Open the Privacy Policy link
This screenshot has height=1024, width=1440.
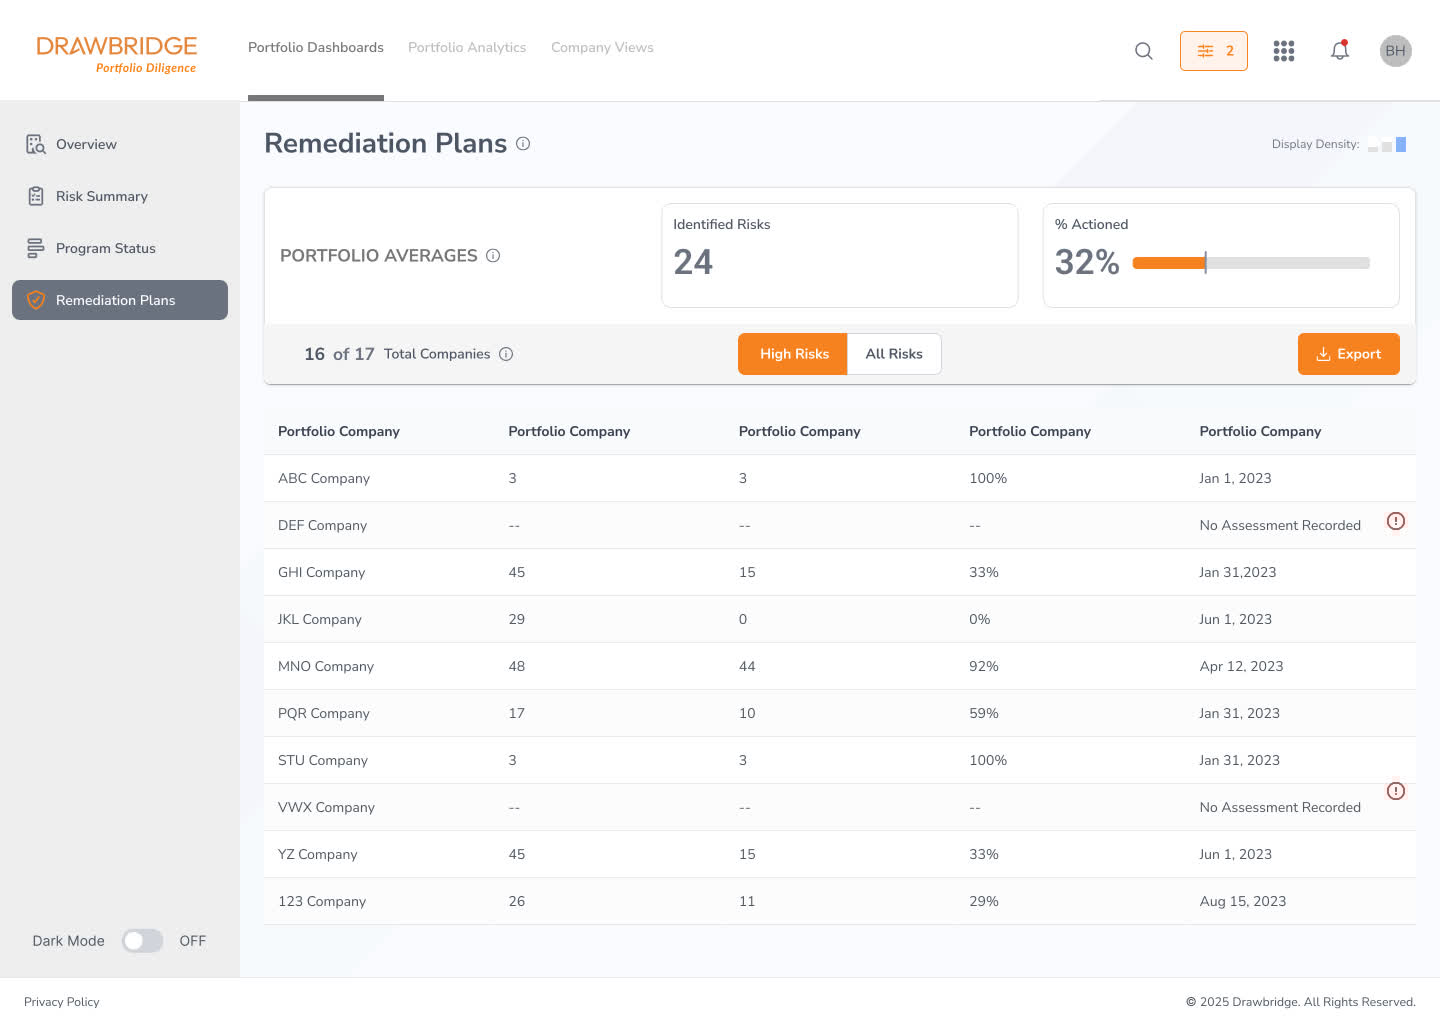click(x=62, y=1002)
